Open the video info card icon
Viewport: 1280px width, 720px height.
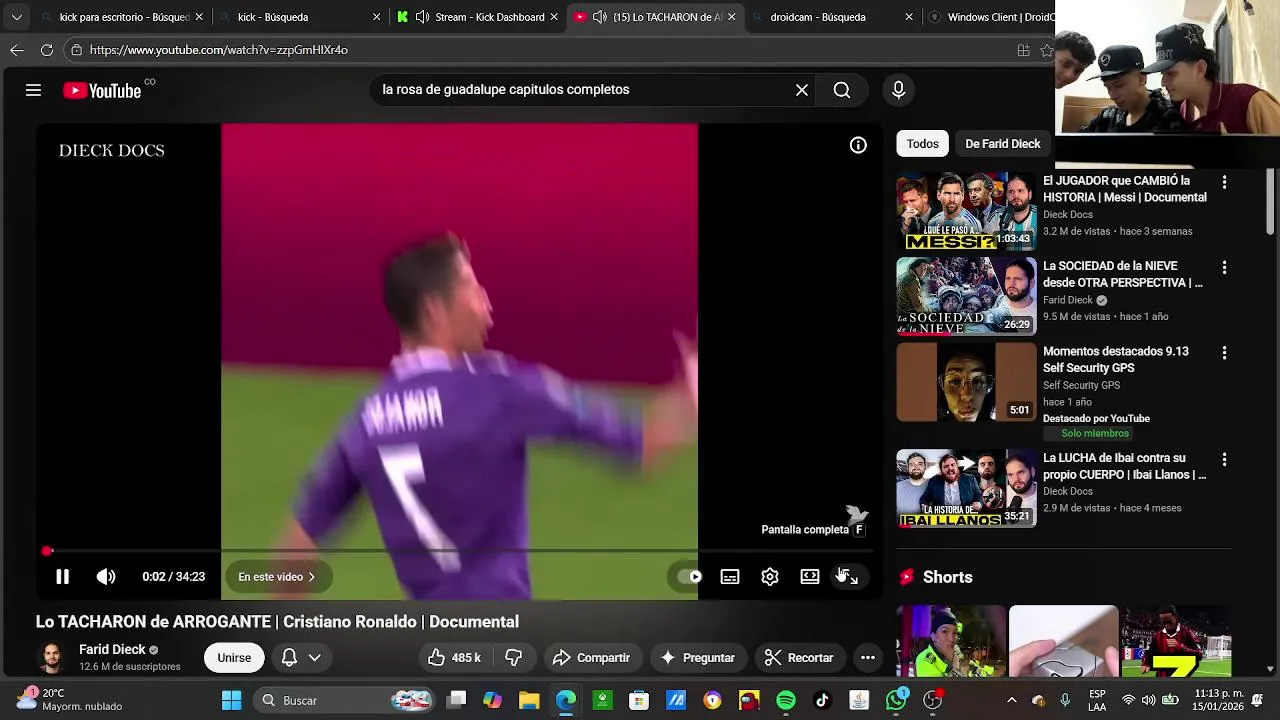click(x=858, y=145)
